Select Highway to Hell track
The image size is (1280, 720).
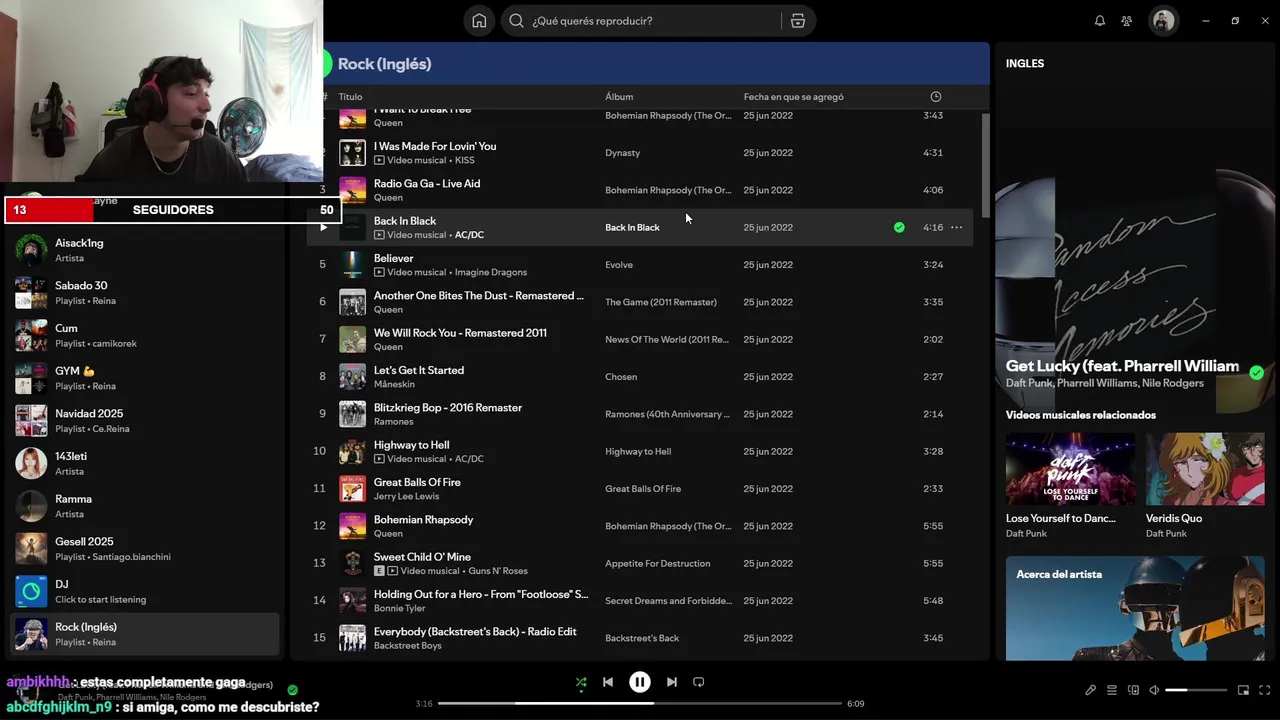[411, 445]
